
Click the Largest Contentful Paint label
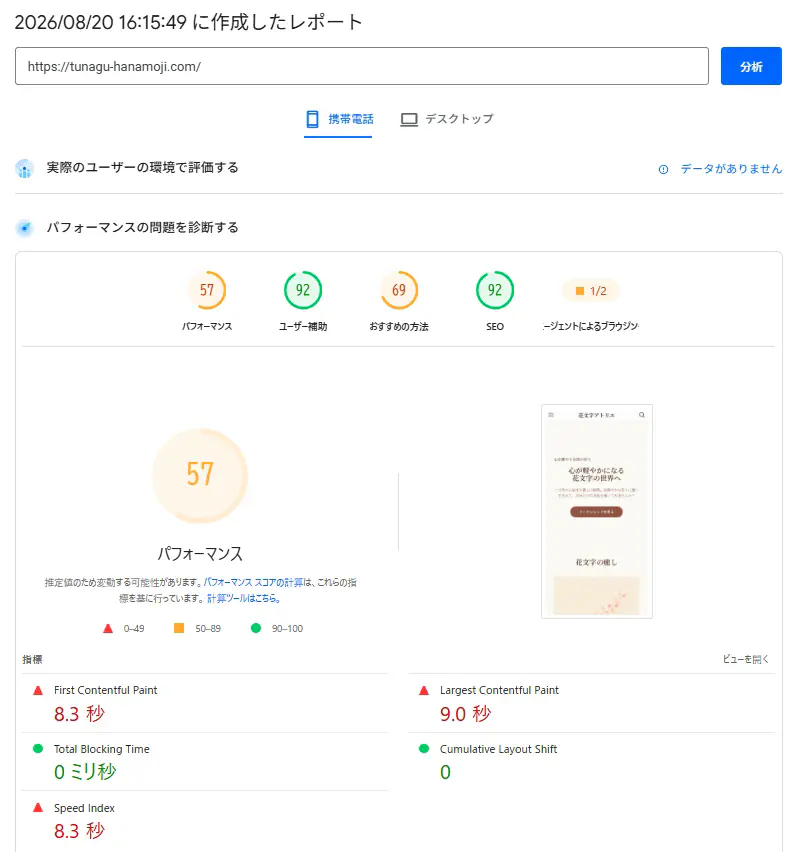pyautogui.click(x=499, y=690)
